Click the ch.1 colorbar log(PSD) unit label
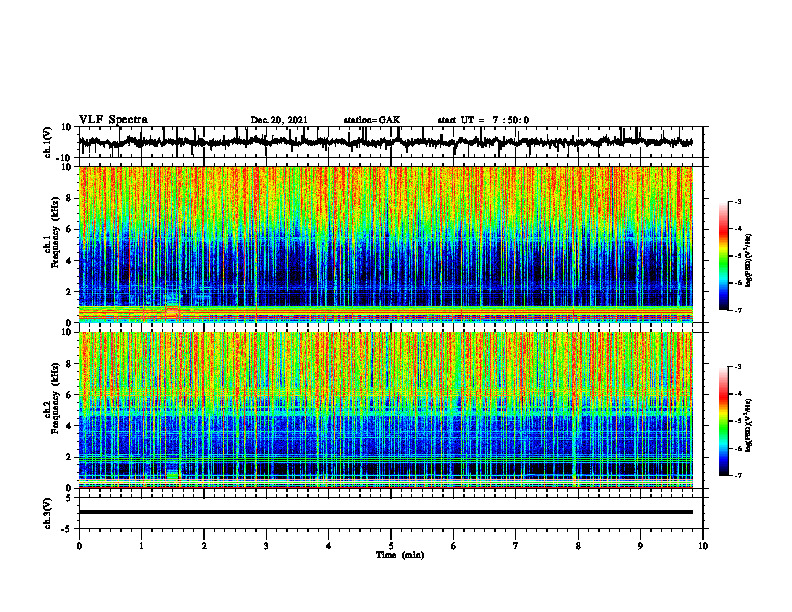This screenshot has height=612, width=792. tap(749, 261)
